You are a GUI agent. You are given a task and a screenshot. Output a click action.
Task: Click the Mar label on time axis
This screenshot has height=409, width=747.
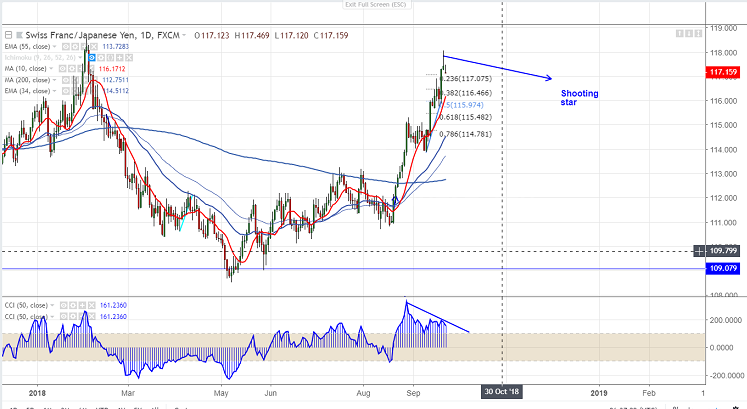pyautogui.click(x=128, y=393)
